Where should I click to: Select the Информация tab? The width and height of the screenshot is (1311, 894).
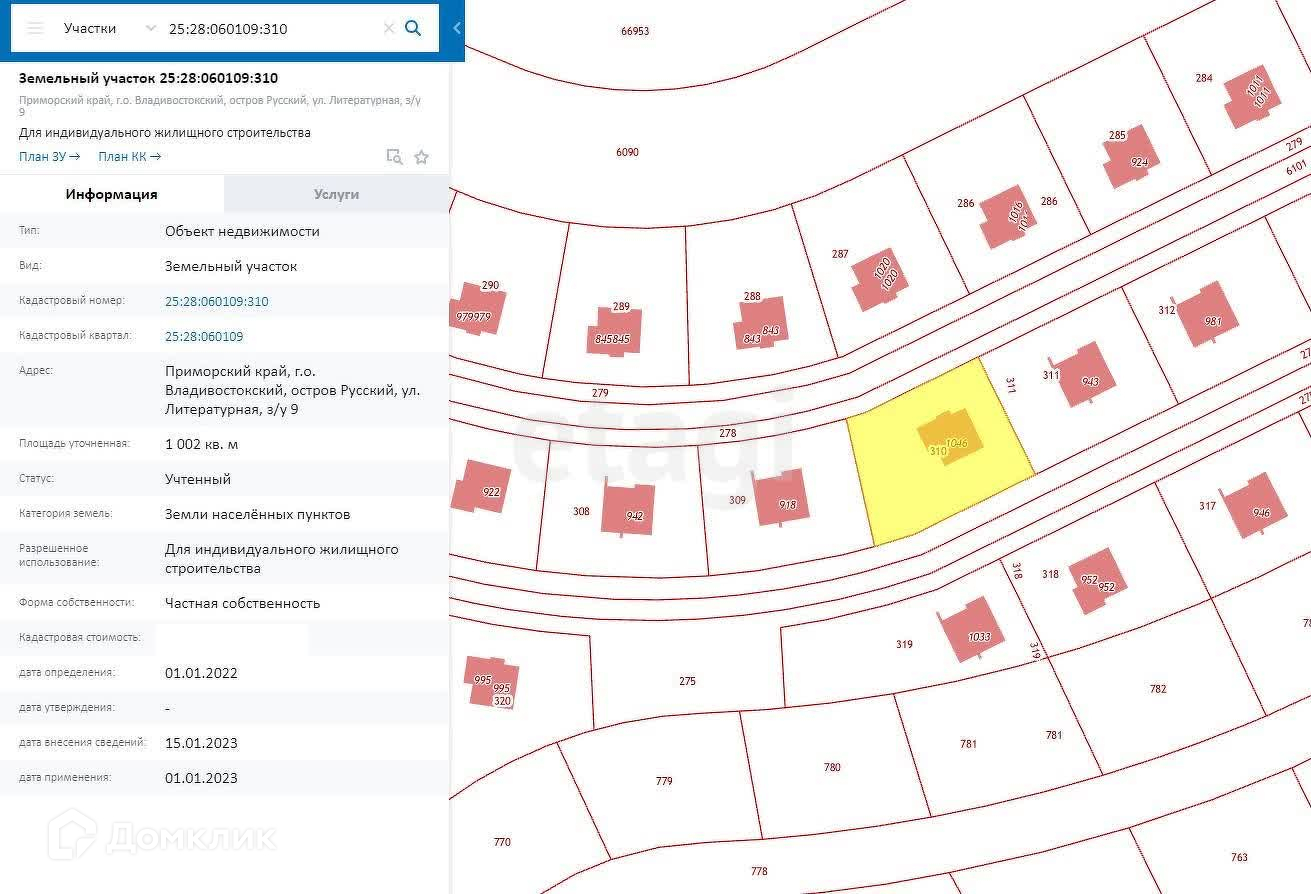pos(112,194)
